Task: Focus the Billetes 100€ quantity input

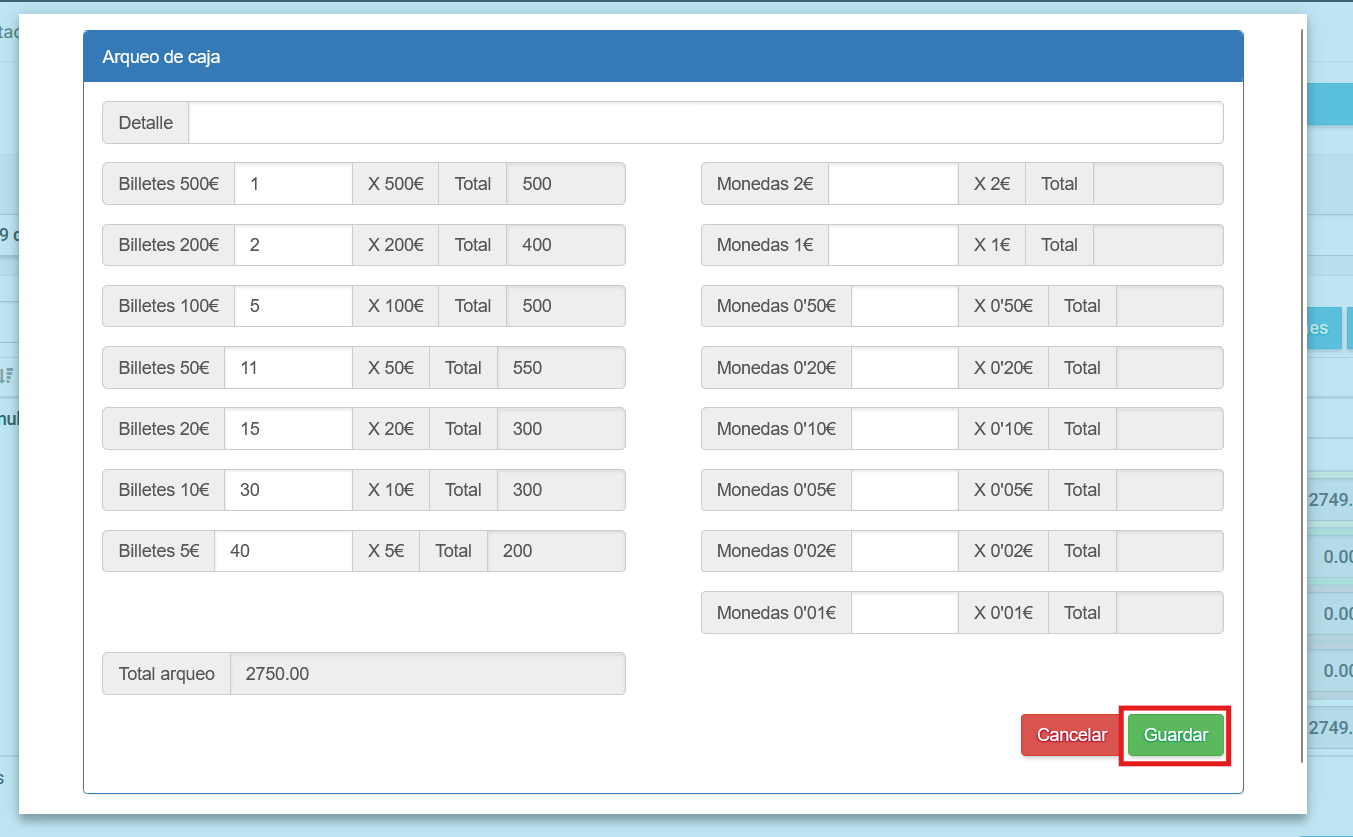Action: tap(293, 306)
